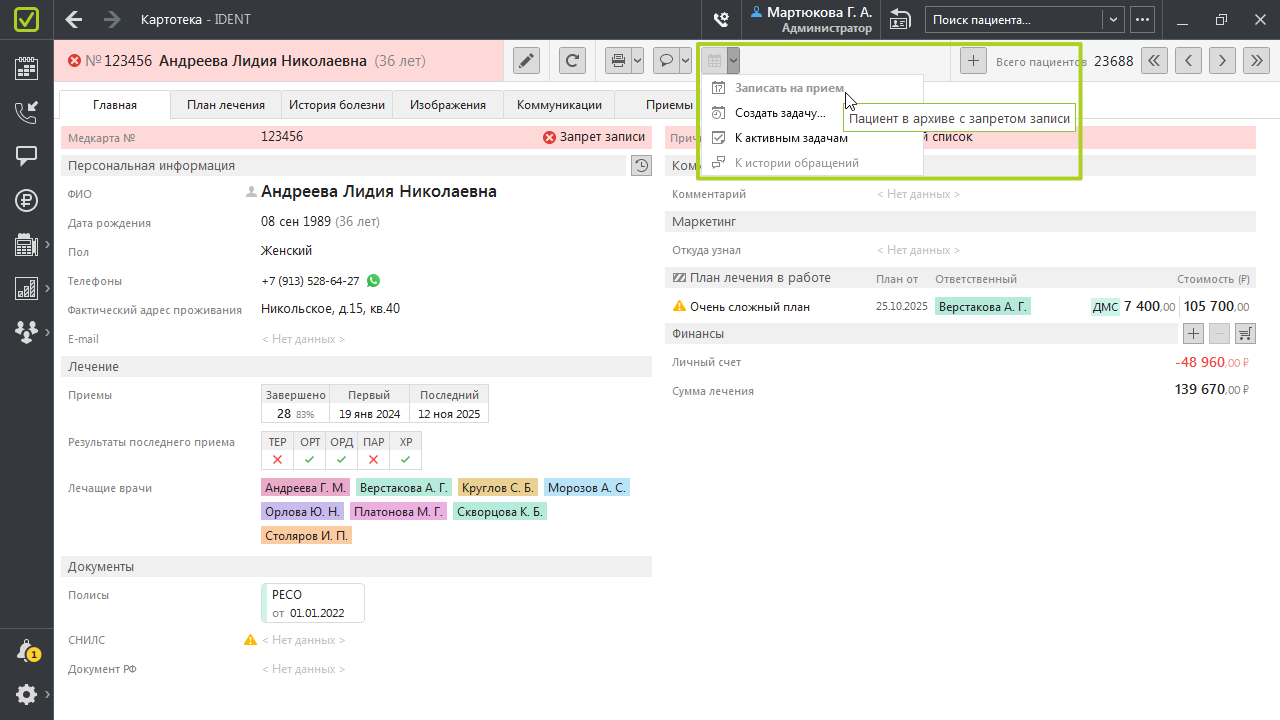Open the РЕСО insurance policy card

pos(312,603)
